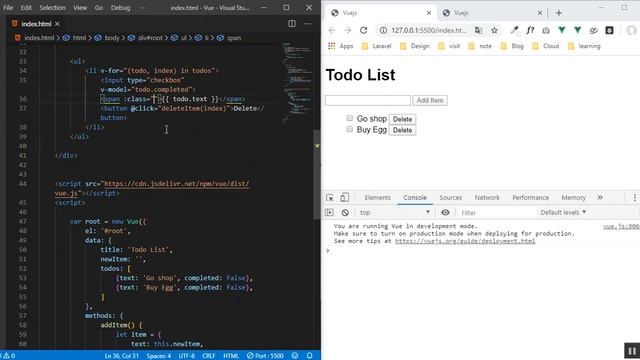Screen dimensions: 640x360
Task: Switch to the Network tab
Action: click(487, 198)
